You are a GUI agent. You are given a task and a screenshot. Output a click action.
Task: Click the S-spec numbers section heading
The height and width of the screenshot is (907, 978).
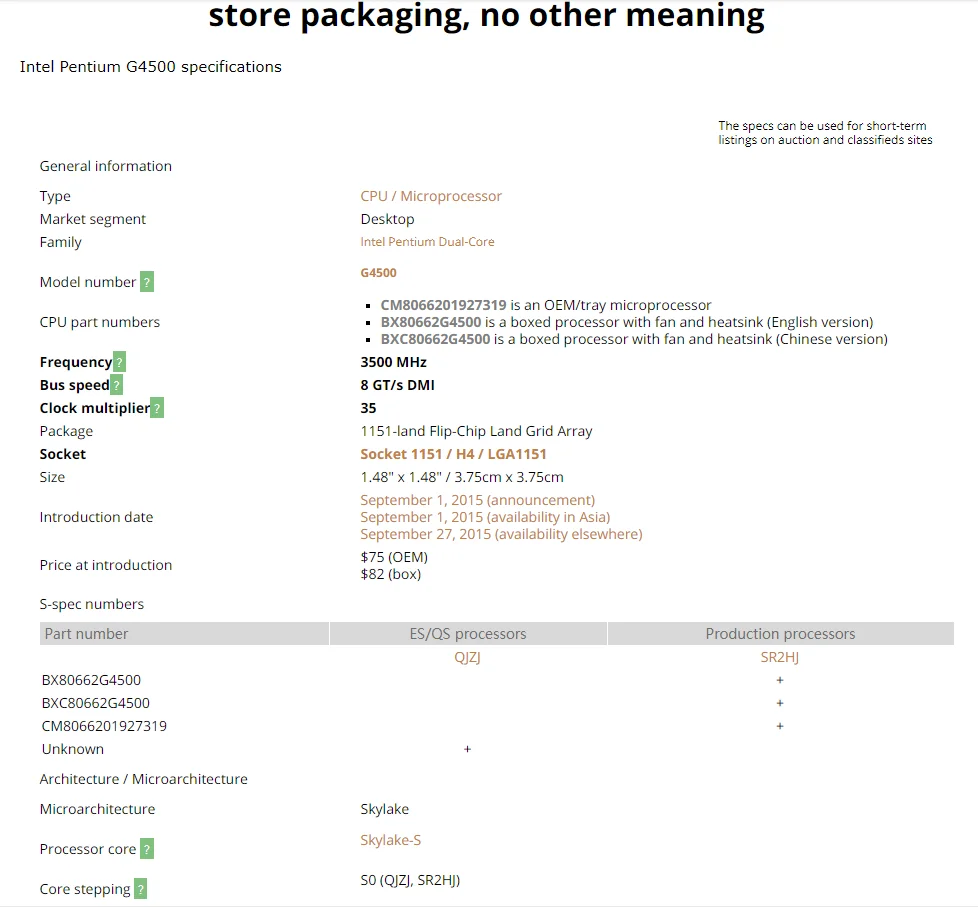(92, 604)
